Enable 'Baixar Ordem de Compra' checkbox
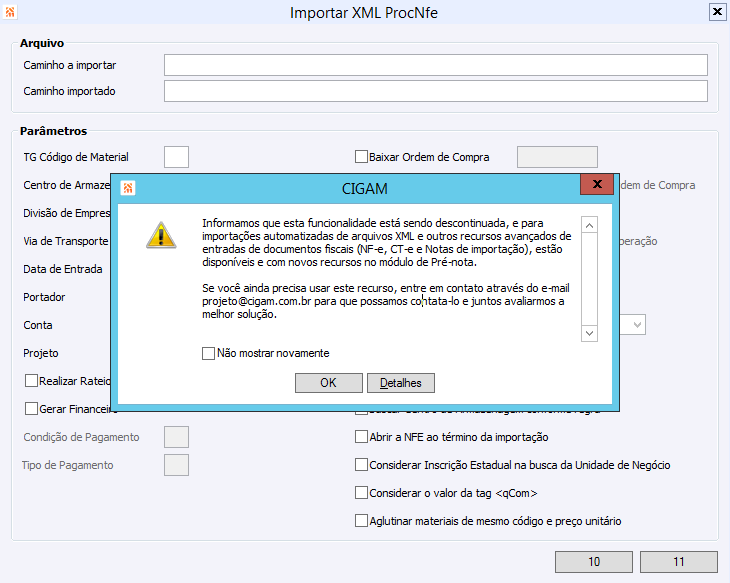The height and width of the screenshot is (583, 730). (361, 156)
